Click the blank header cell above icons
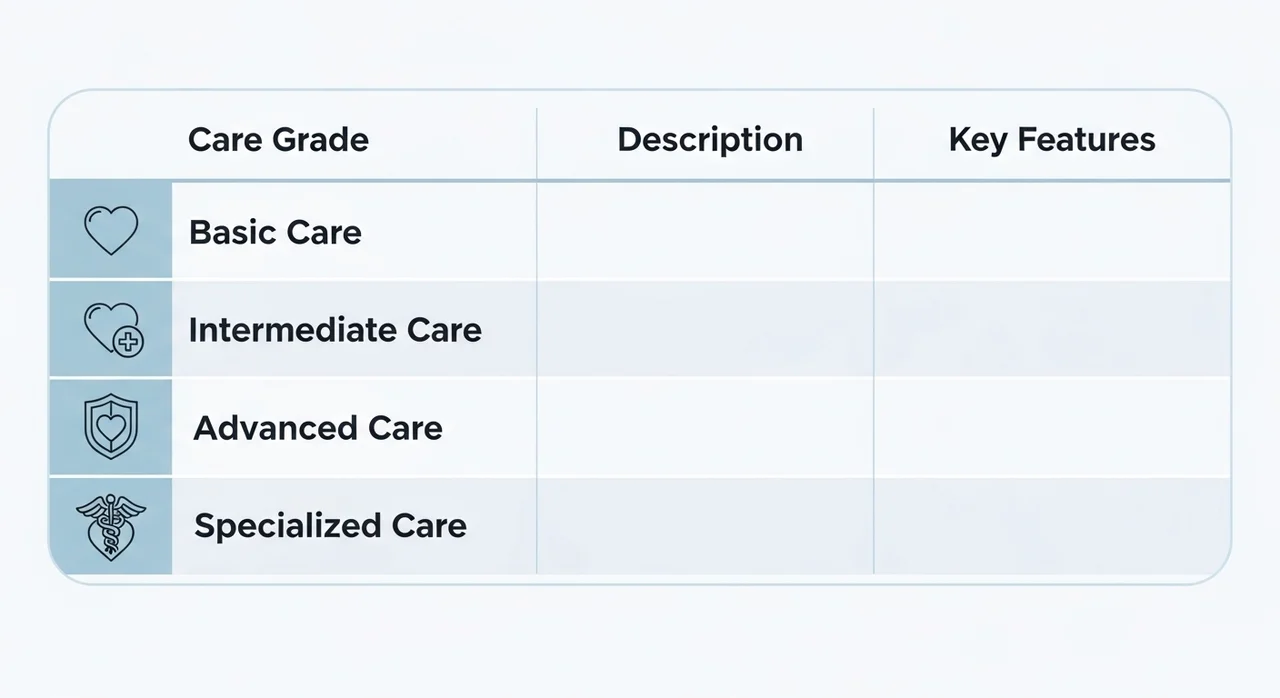The image size is (1280, 698). pyautogui.click(x=110, y=138)
